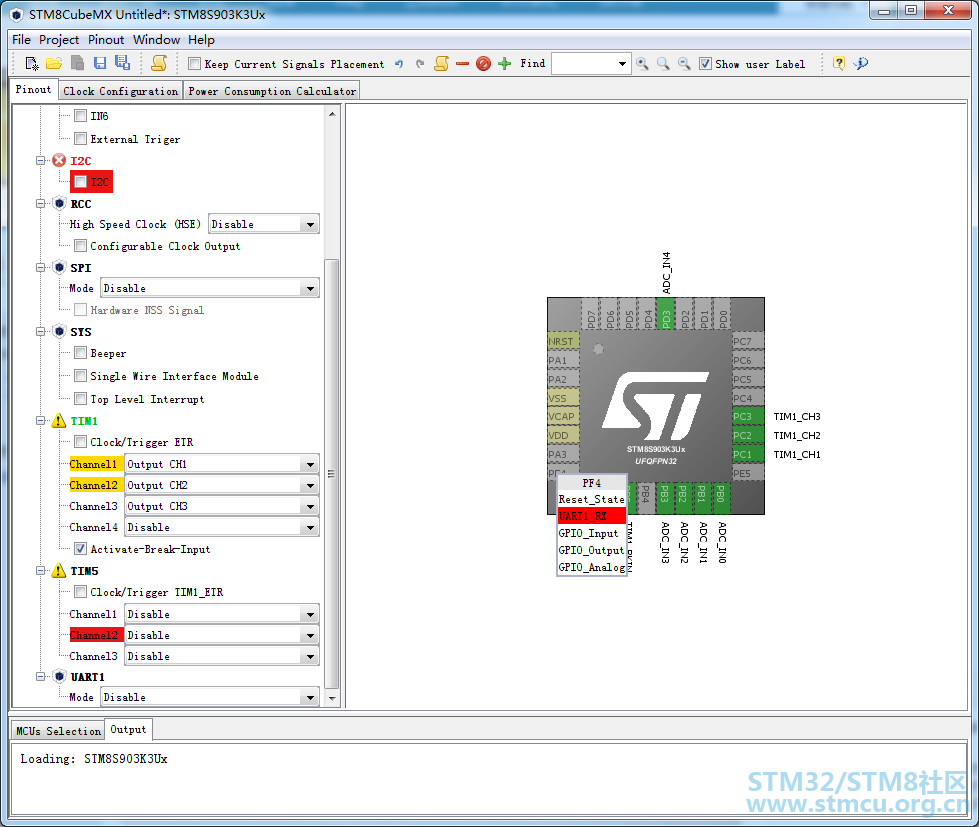
Task: Open the Project menu
Action: pyautogui.click(x=59, y=39)
